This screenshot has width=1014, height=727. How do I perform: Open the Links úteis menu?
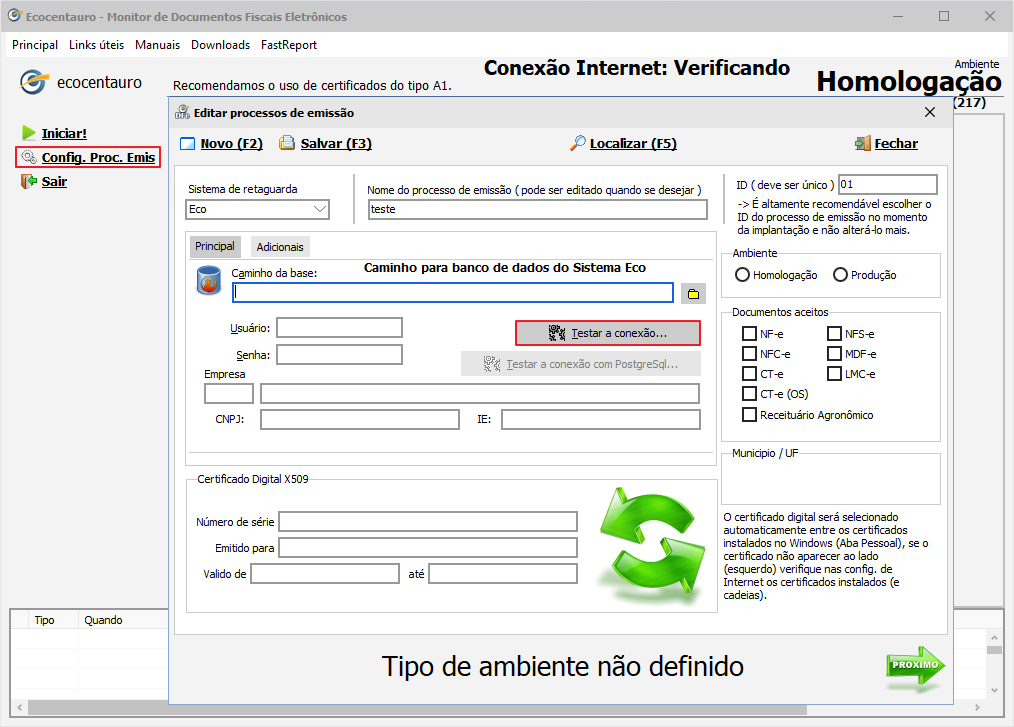click(96, 45)
